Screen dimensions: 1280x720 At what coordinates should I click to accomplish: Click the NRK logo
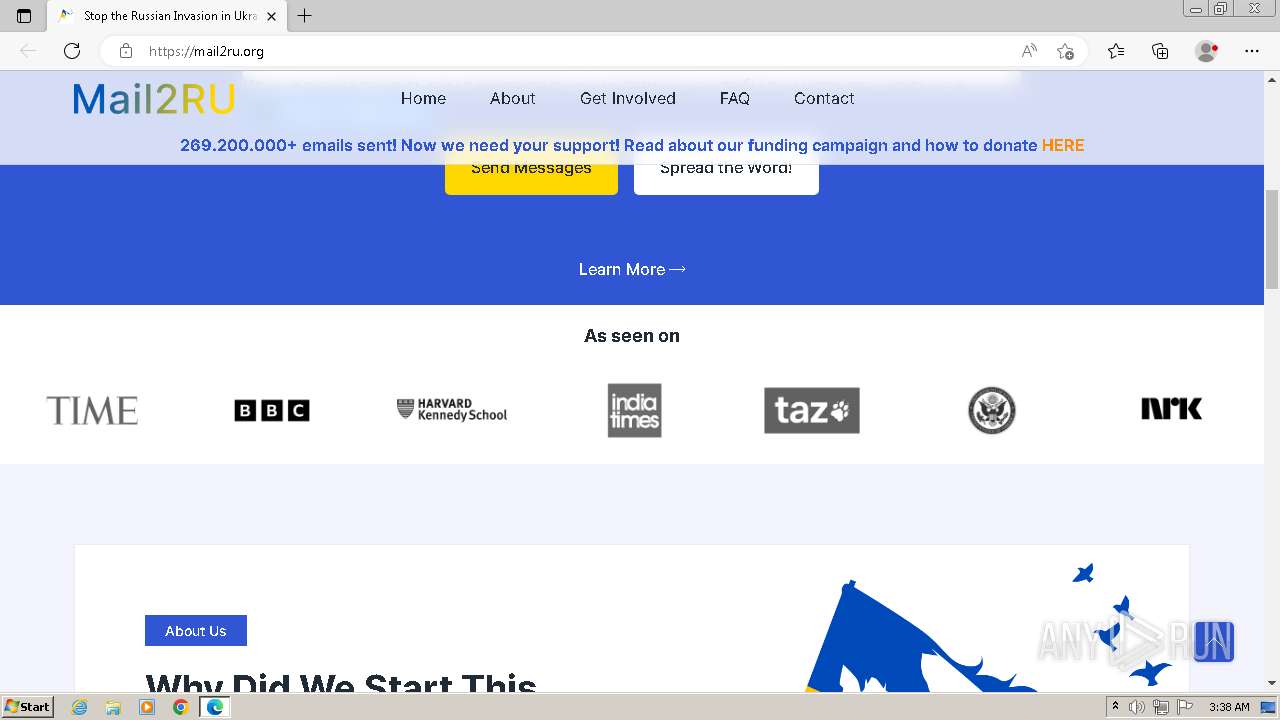(1171, 409)
